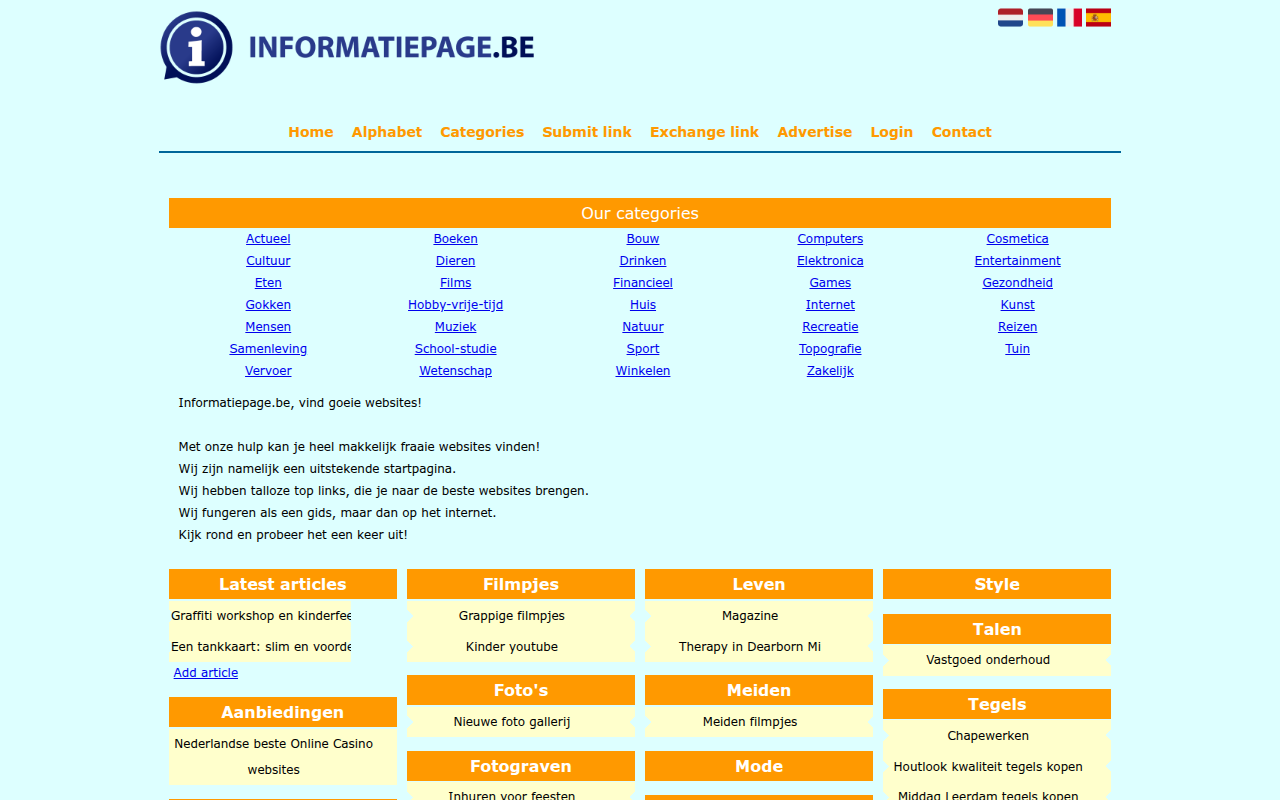Viewport: 1280px width, 800px height.
Task: Open the Chapewerken link
Action: click(988, 736)
